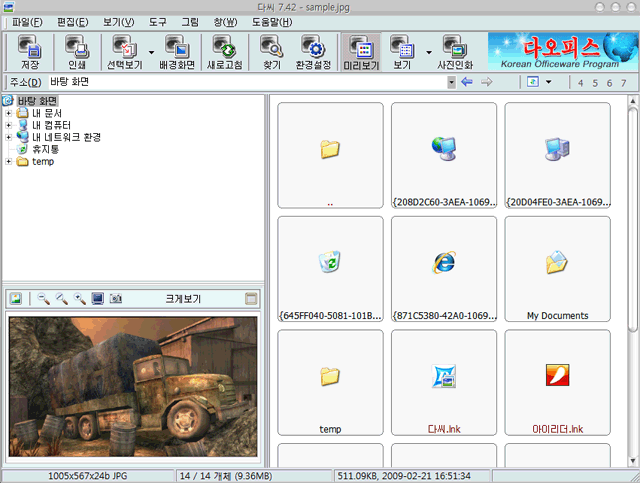Click the 다오피스 Korean Officeware banner
Image resolution: width=640 pixels, height=483 pixels.
pyautogui.click(x=563, y=51)
